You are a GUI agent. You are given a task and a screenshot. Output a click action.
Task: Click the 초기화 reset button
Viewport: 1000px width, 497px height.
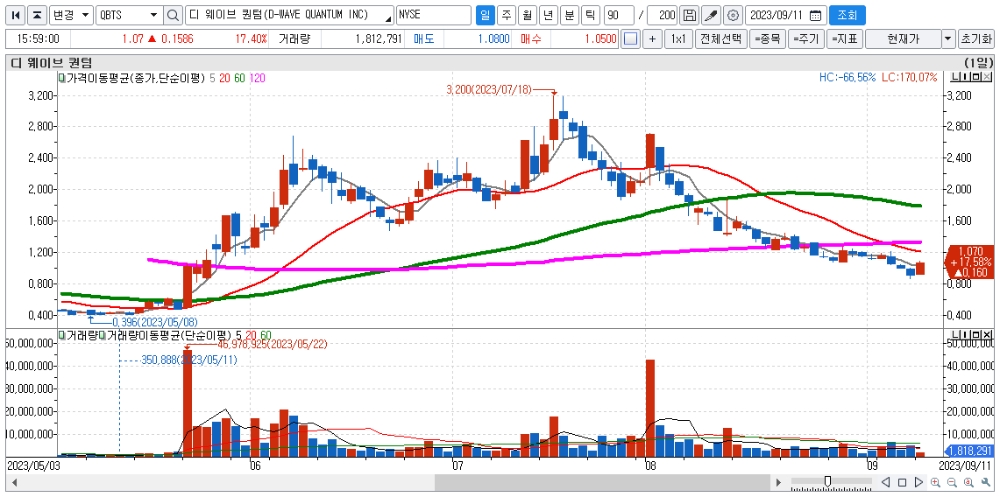point(976,39)
